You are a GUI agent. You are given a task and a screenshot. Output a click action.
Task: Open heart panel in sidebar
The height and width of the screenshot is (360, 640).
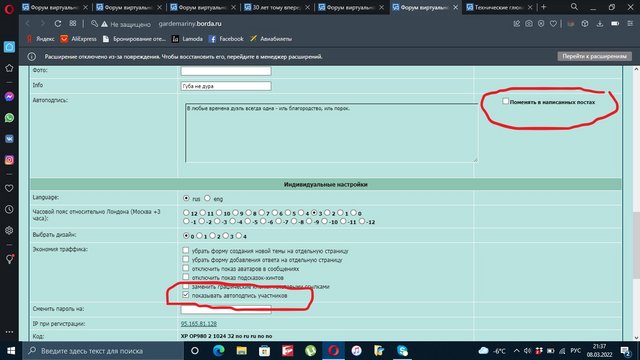coord(9,188)
